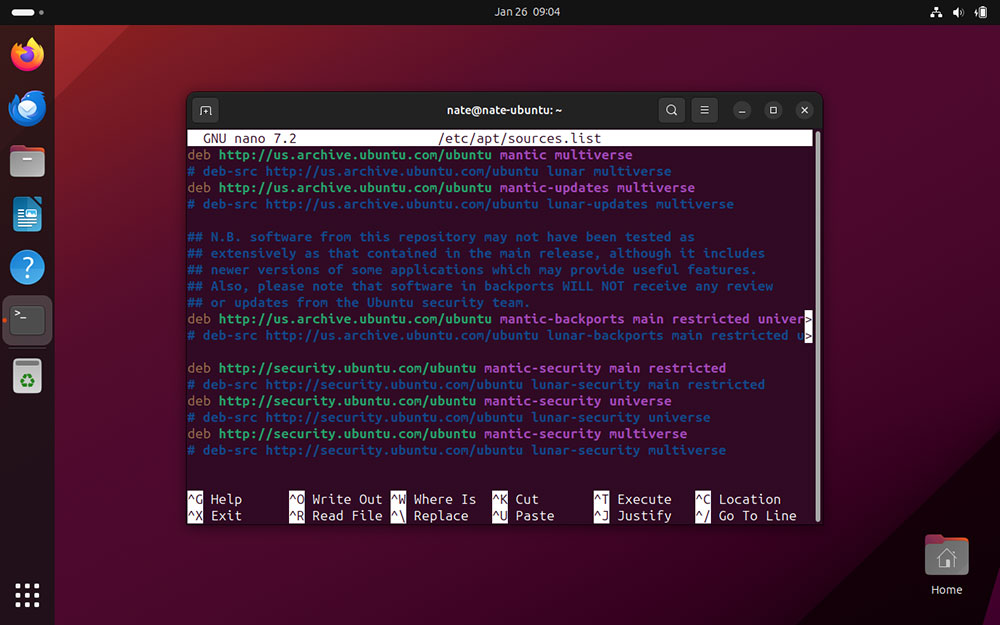Open the system status tray menu
Viewport: 1000px width, 625px height.
click(x=958, y=12)
